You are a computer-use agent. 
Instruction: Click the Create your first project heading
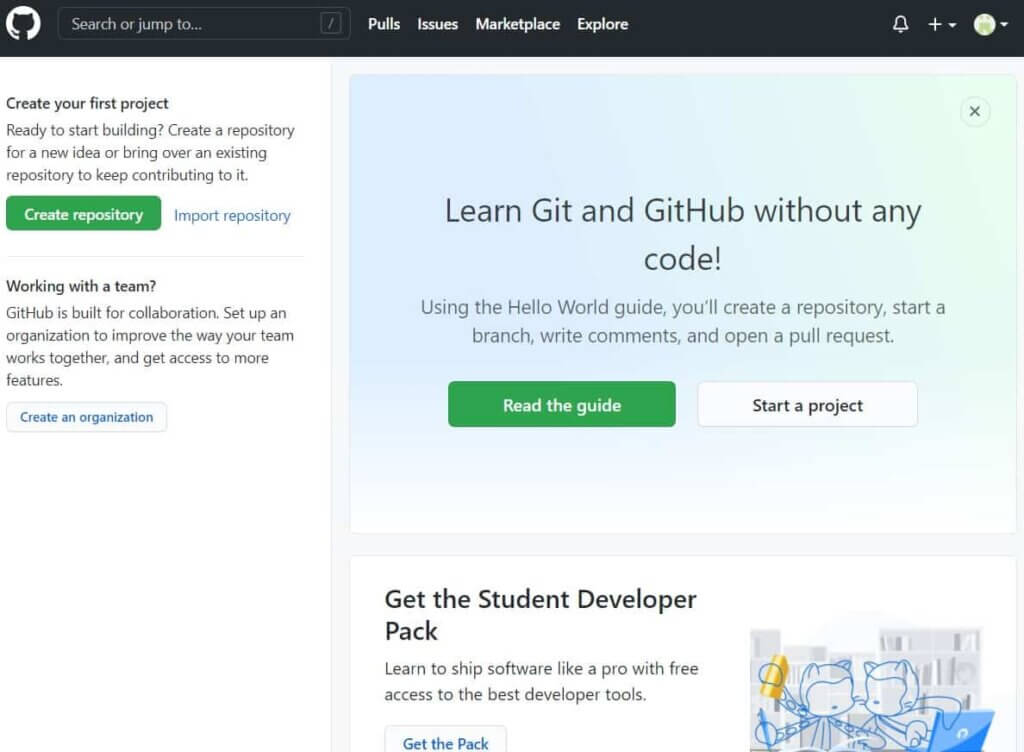click(x=88, y=103)
